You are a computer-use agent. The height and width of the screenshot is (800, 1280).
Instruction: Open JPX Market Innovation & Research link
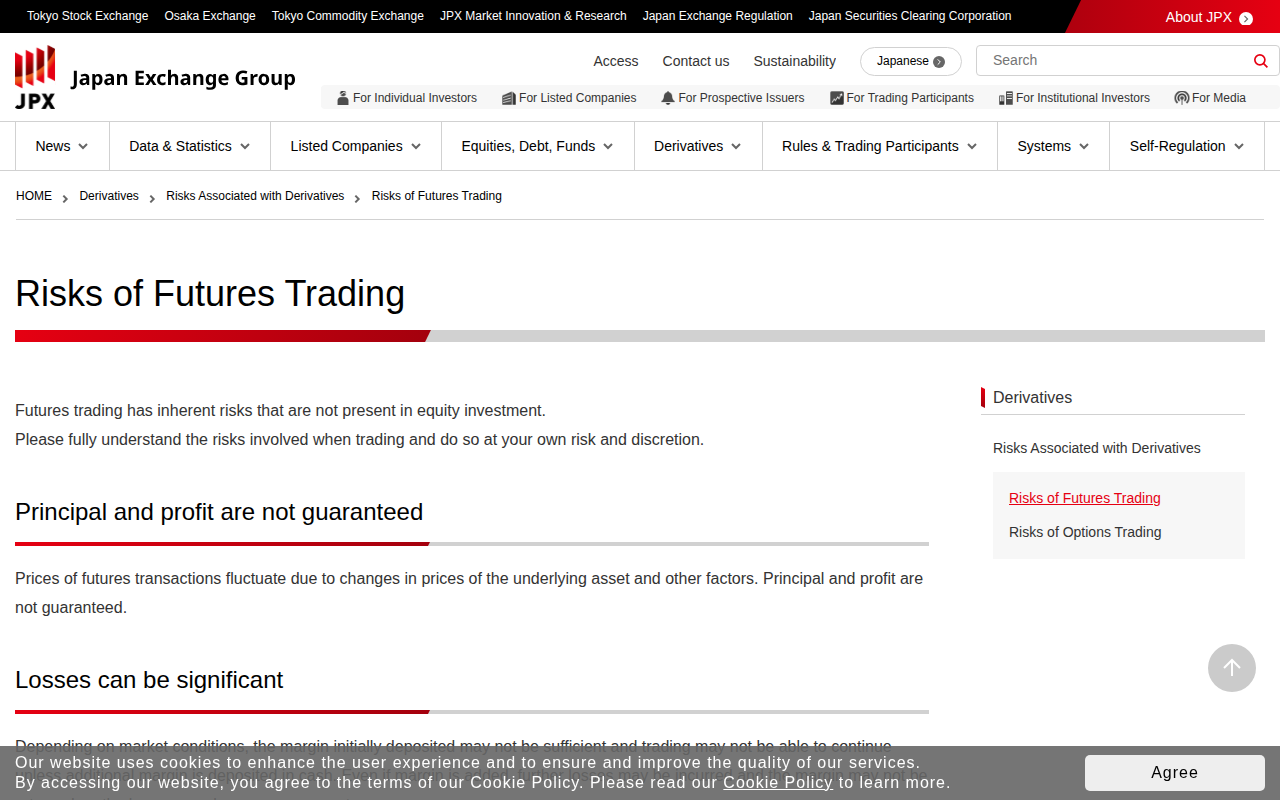[534, 16]
